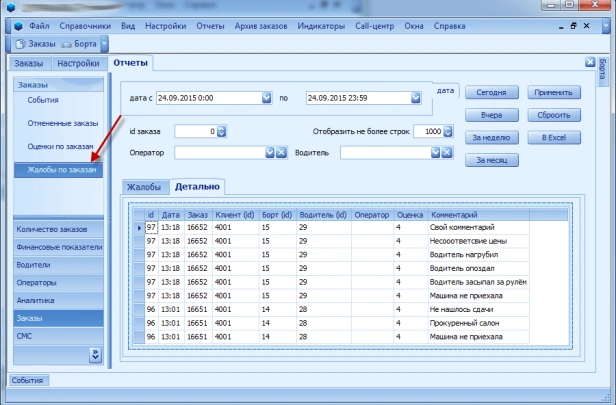Expand more sidebar groups with the chevron button
This screenshot has height=405, width=616.
(x=96, y=354)
